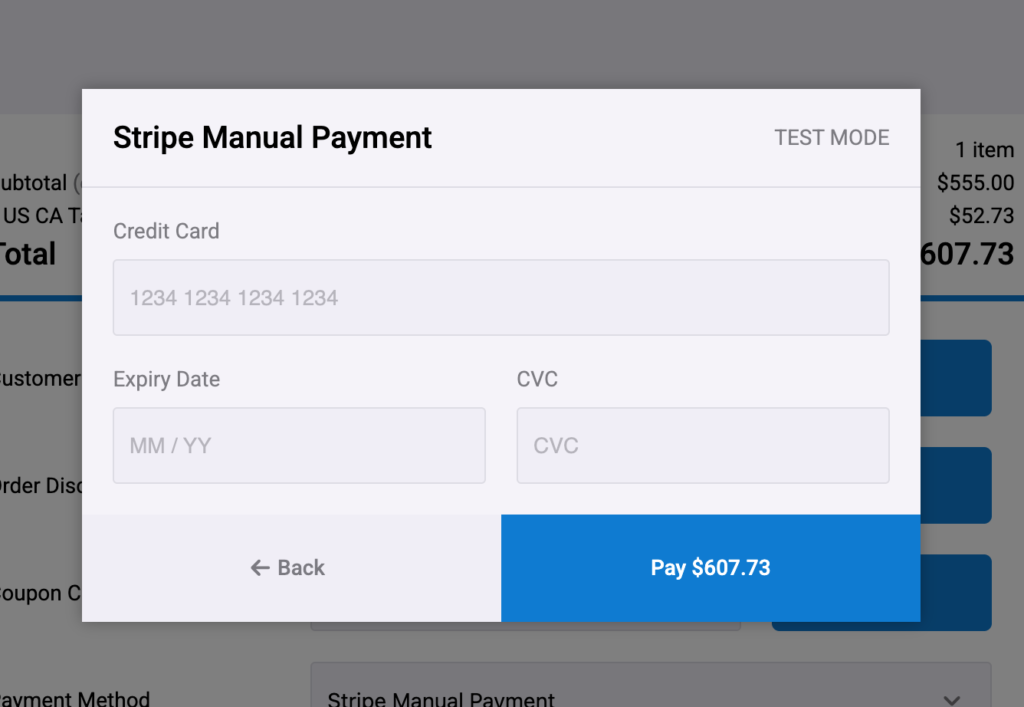This screenshot has height=707, width=1024.
Task: Go back using the Back button
Action: pyautogui.click(x=291, y=568)
